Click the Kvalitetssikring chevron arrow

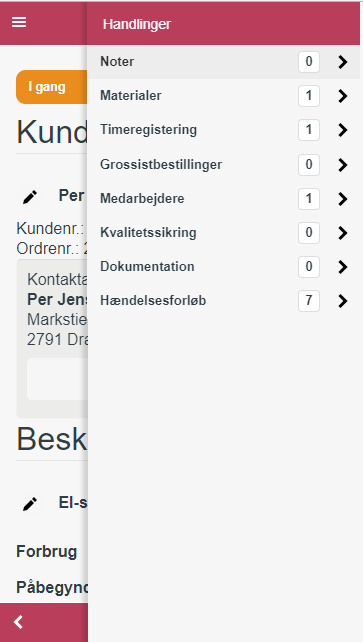(x=343, y=233)
